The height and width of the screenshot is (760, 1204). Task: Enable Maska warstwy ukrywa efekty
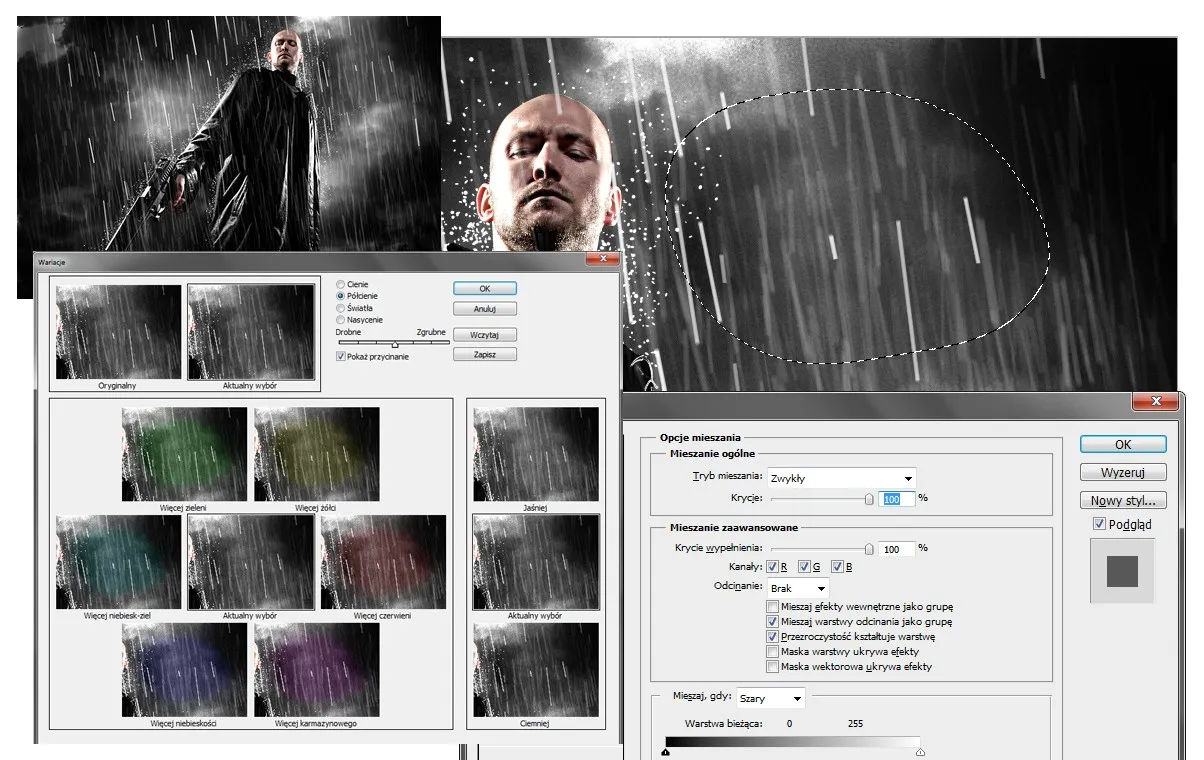[773, 652]
